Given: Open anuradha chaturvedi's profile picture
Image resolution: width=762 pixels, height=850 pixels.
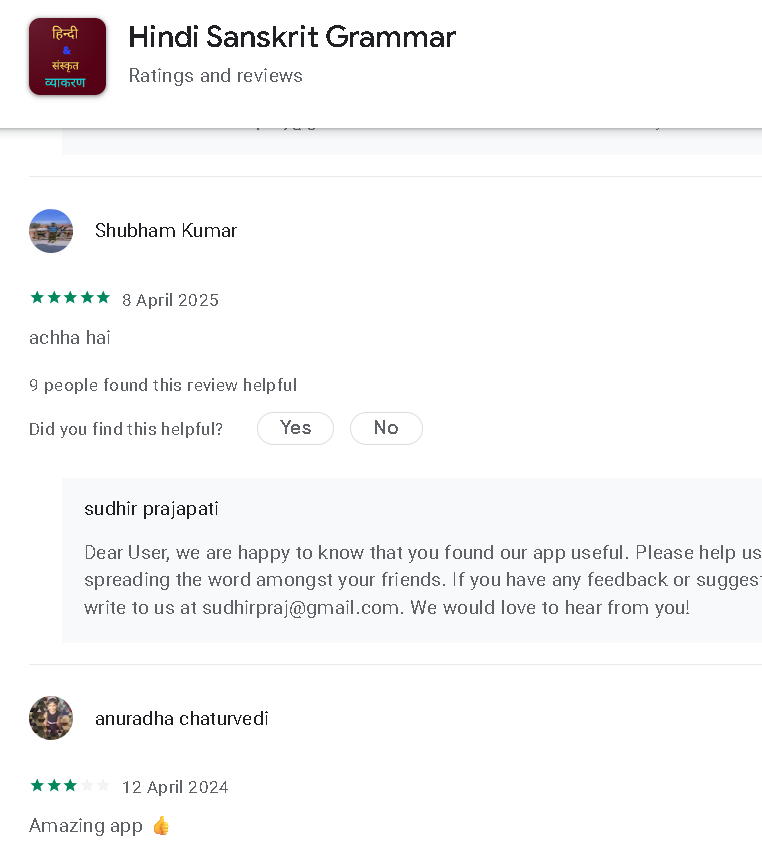Looking at the screenshot, I should click(x=51, y=718).
